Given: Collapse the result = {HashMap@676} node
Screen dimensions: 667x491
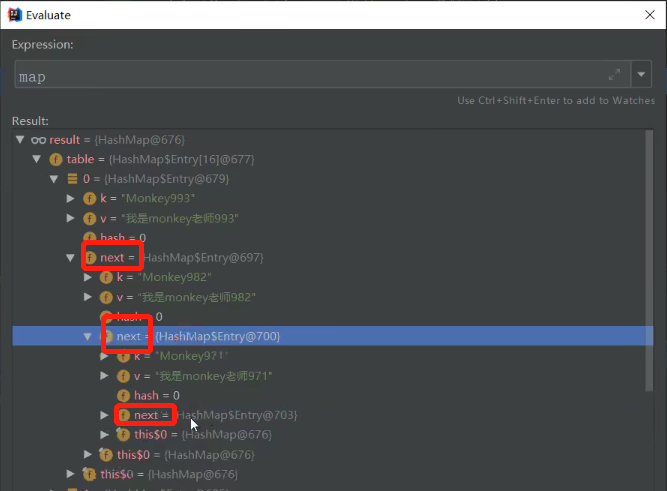Looking at the screenshot, I should coord(20,140).
